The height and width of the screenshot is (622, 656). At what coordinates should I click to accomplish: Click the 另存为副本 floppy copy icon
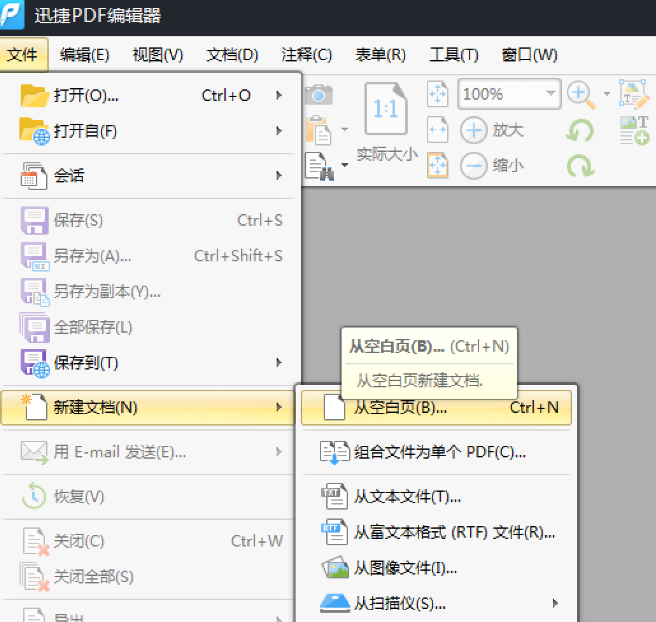click(x=35, y=292)
